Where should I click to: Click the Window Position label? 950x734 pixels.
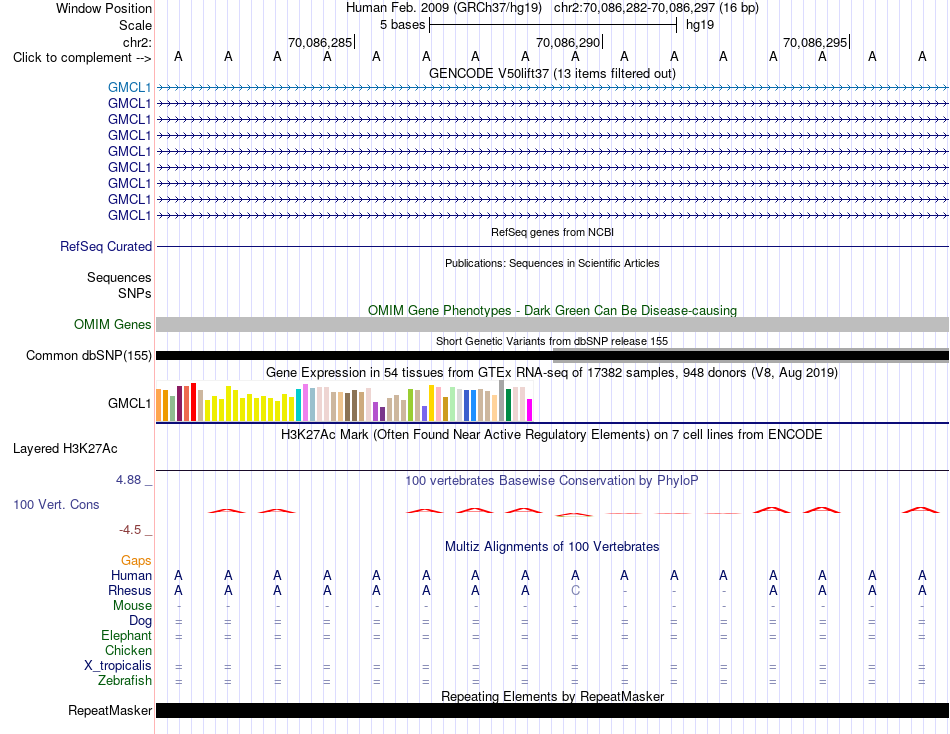tap(104, 8)
